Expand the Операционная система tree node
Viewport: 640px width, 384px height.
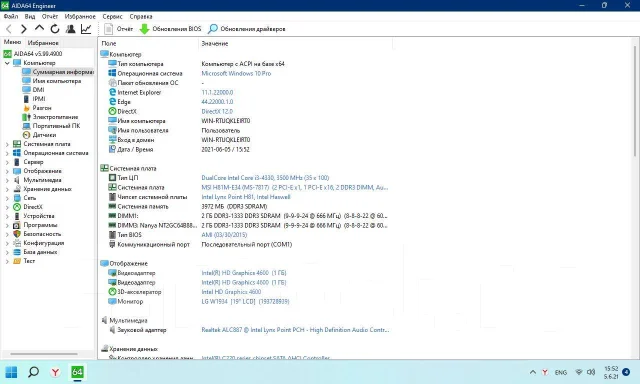(x=7, y=153)
